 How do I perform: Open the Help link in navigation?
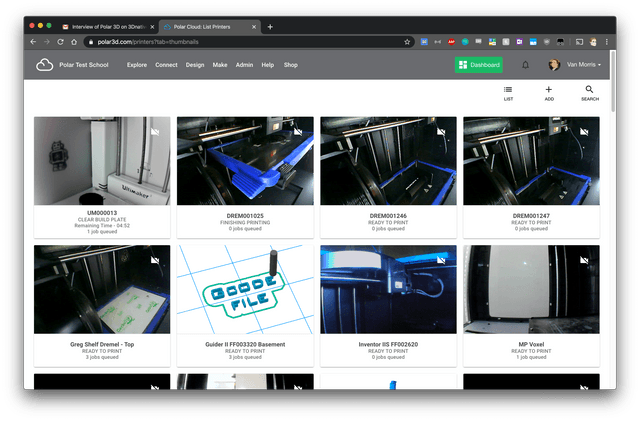click(268, 65)
